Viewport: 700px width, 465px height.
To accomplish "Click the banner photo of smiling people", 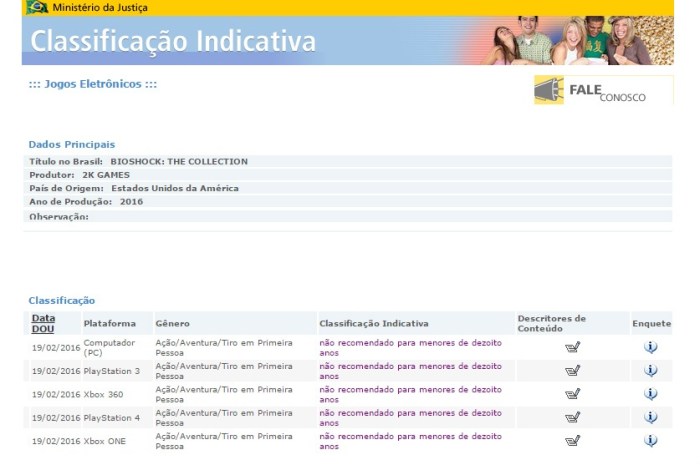I will 576,41.
